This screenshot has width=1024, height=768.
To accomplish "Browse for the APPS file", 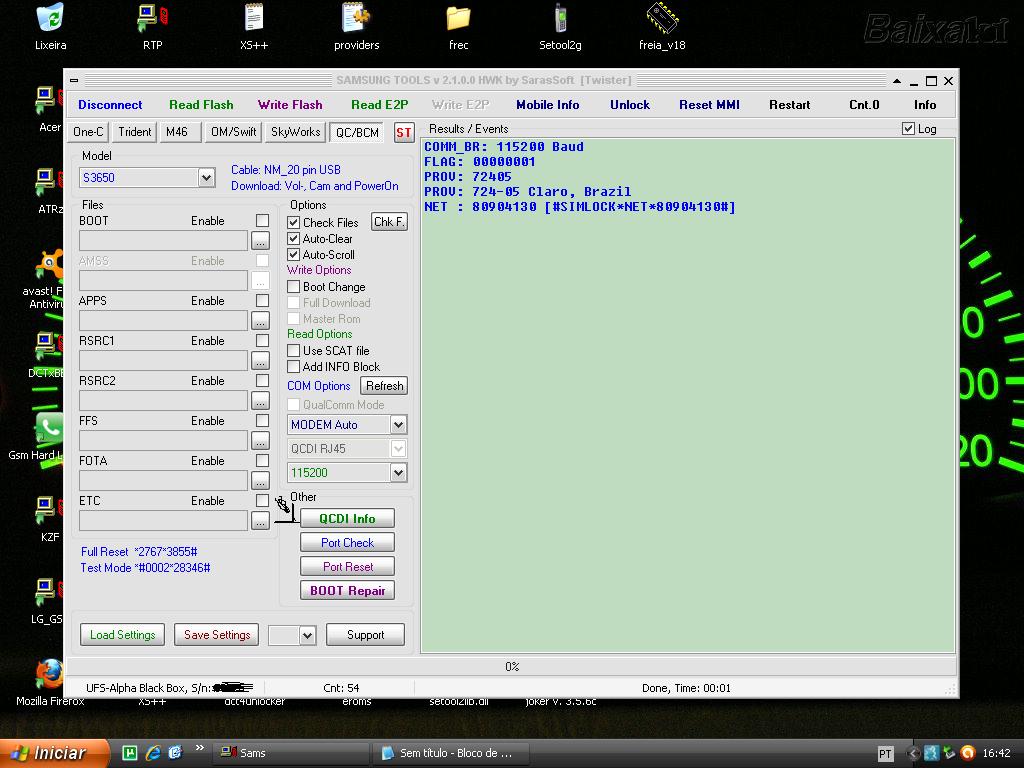I will pos(260,321).
